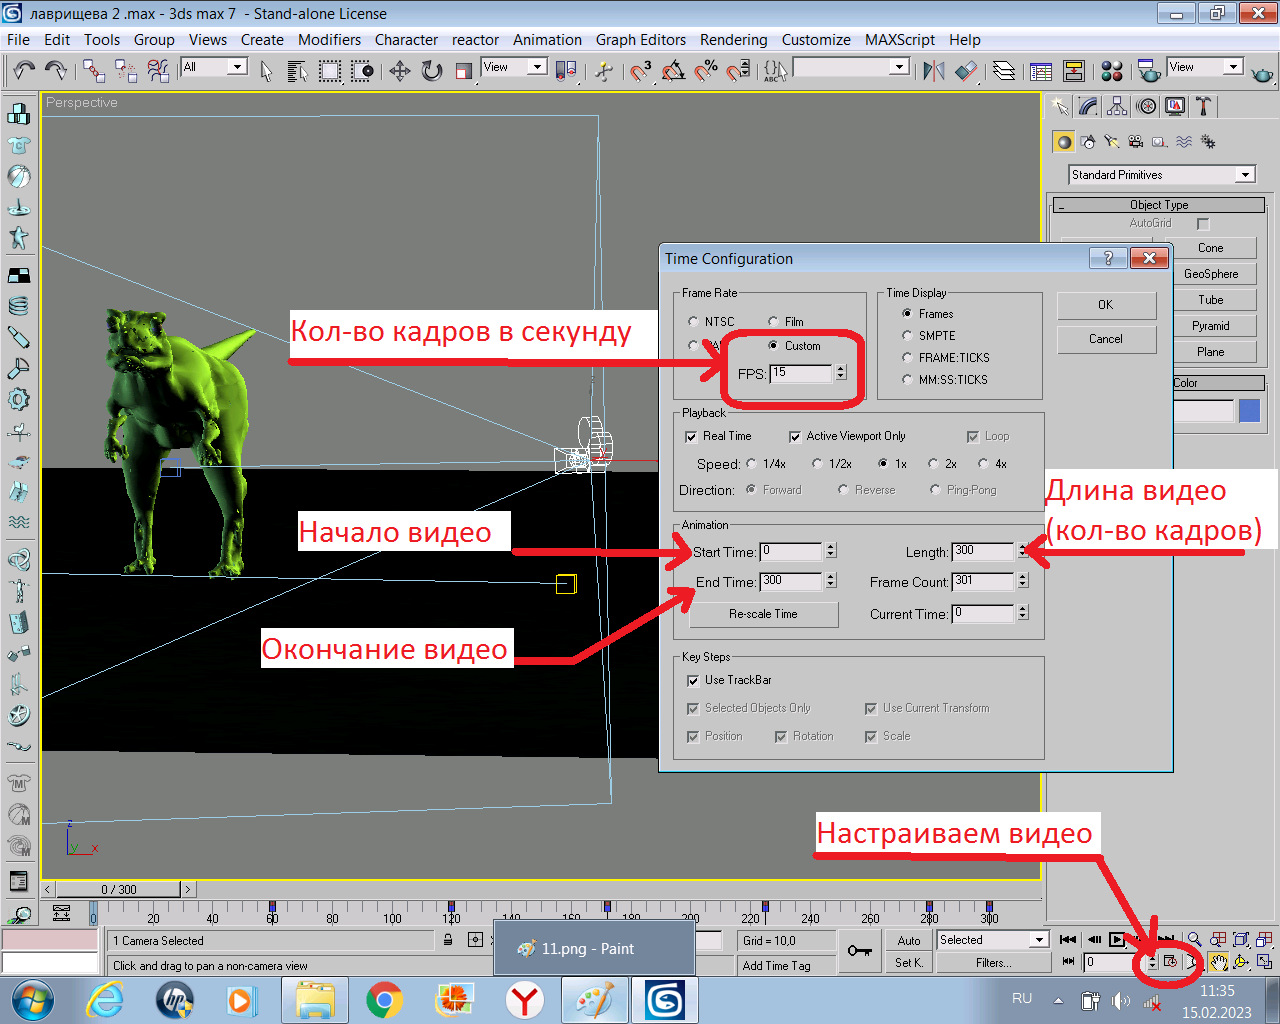Image resolution: width=1280 pixels, height=1024 pixels.
Task: Toggle Use TrackBar checkbox
Action: point(693,681)
